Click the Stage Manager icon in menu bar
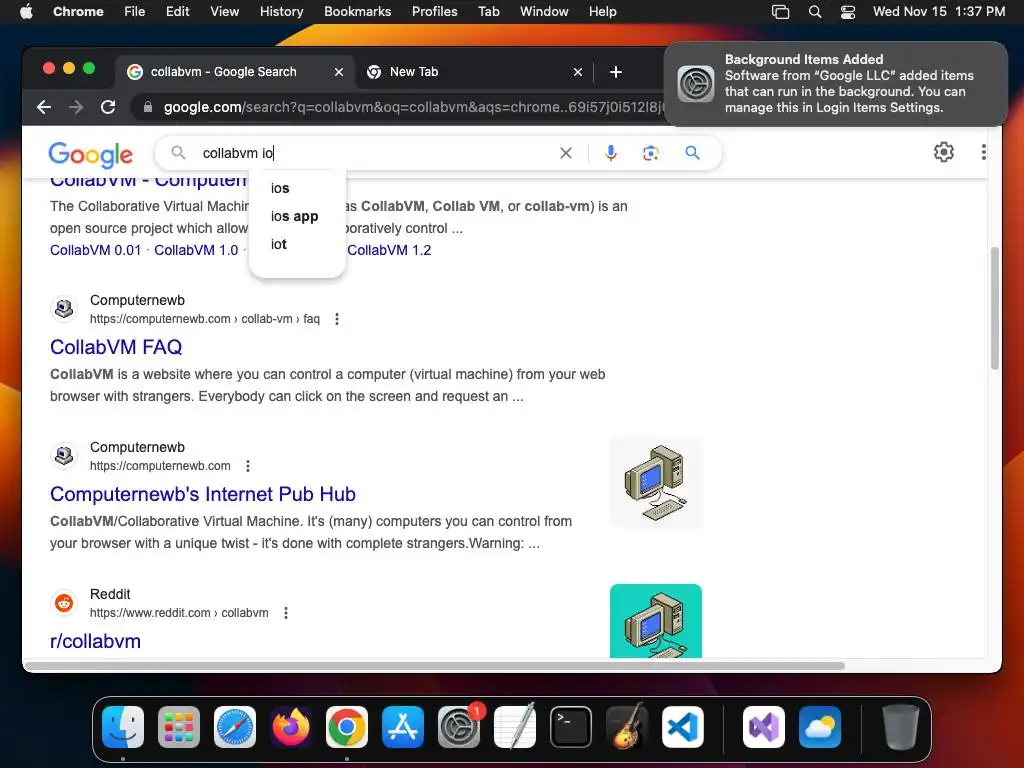The image size is (1024, 768). point(780,12)
